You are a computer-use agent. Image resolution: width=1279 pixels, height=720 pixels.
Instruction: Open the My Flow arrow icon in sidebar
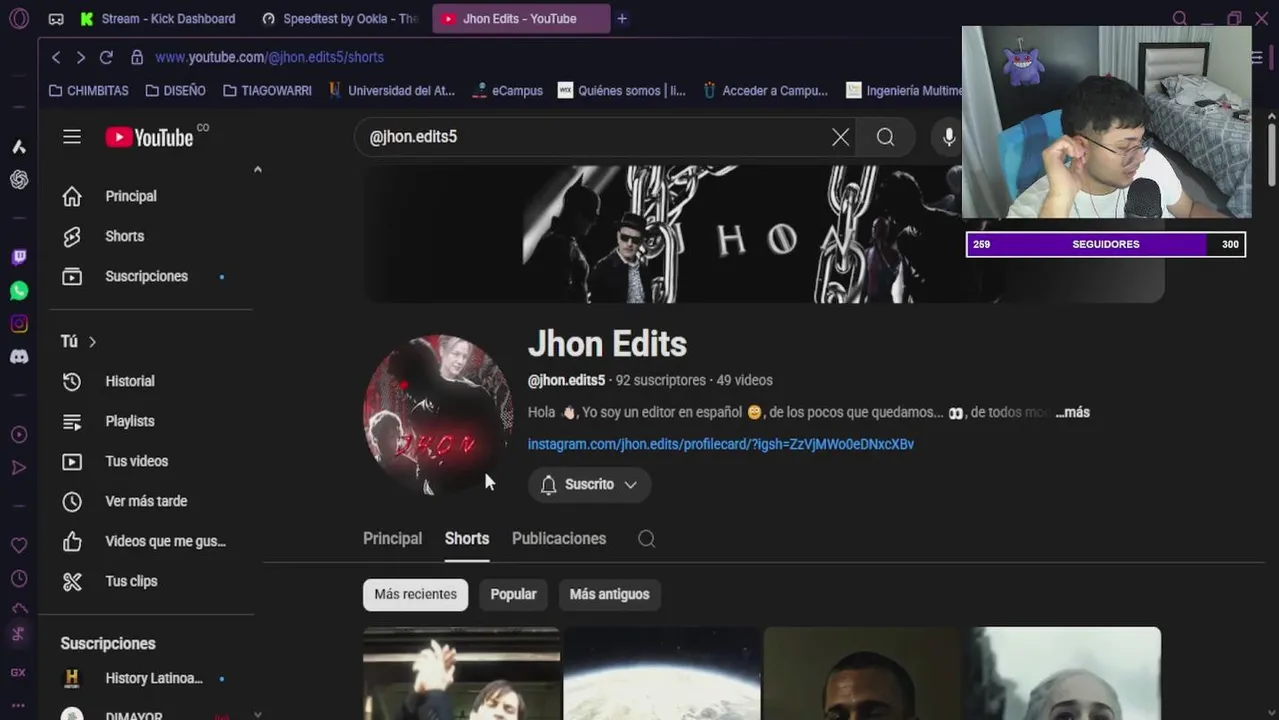[19, 467]
